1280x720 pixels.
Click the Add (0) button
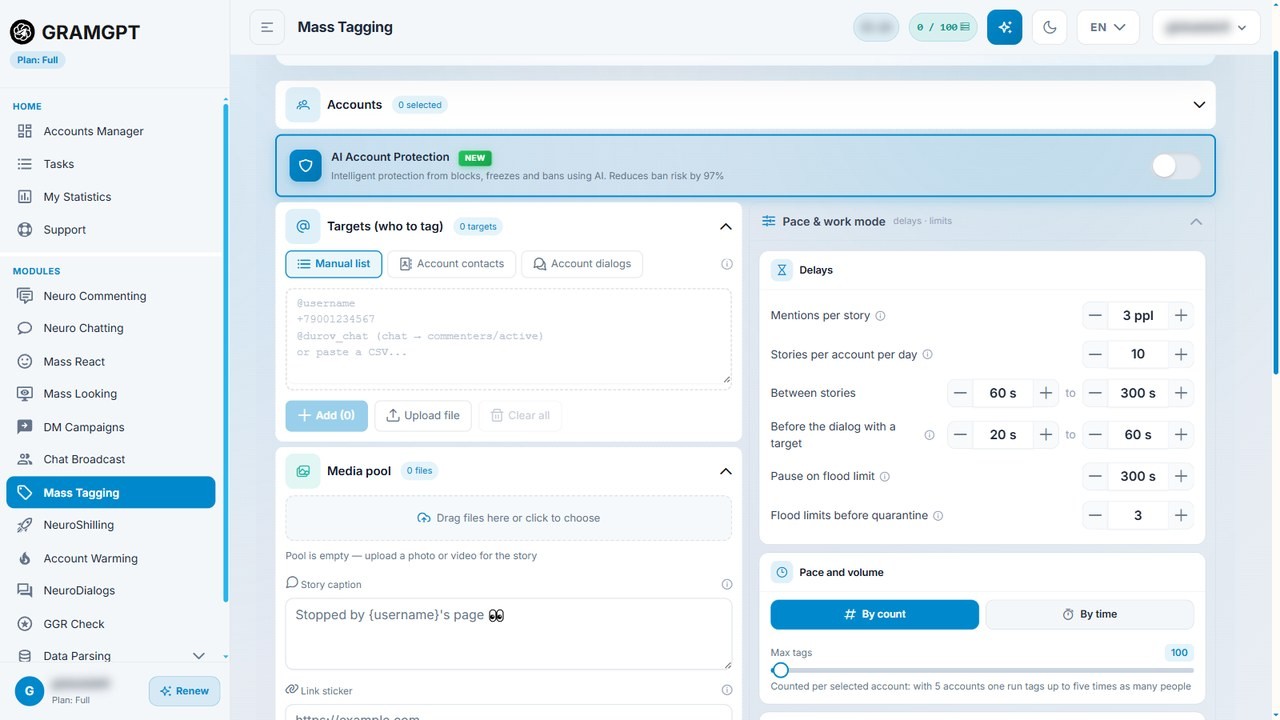(327, 415)
